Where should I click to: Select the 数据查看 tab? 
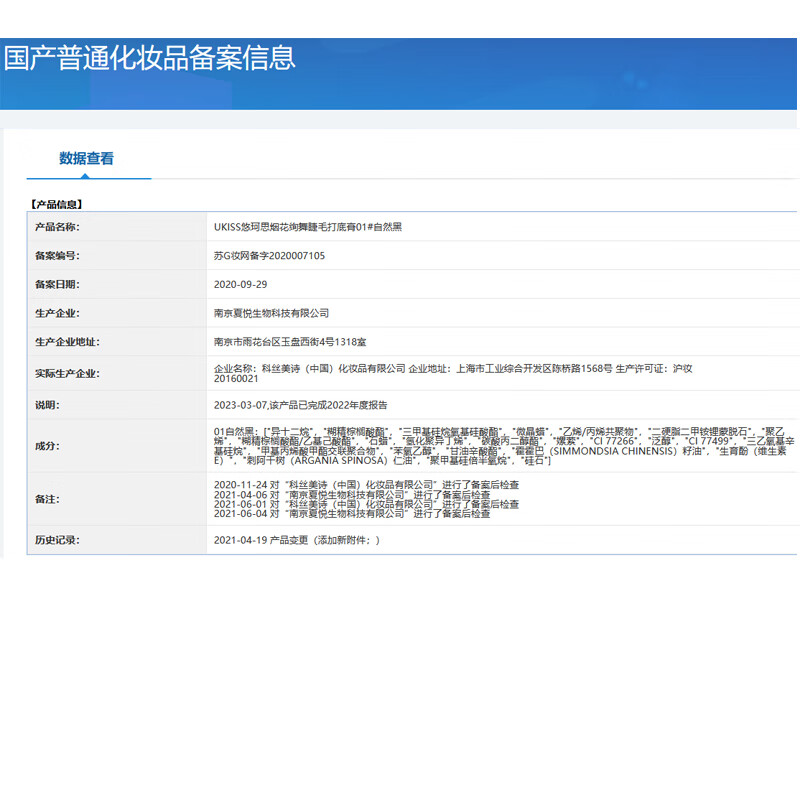87,158
